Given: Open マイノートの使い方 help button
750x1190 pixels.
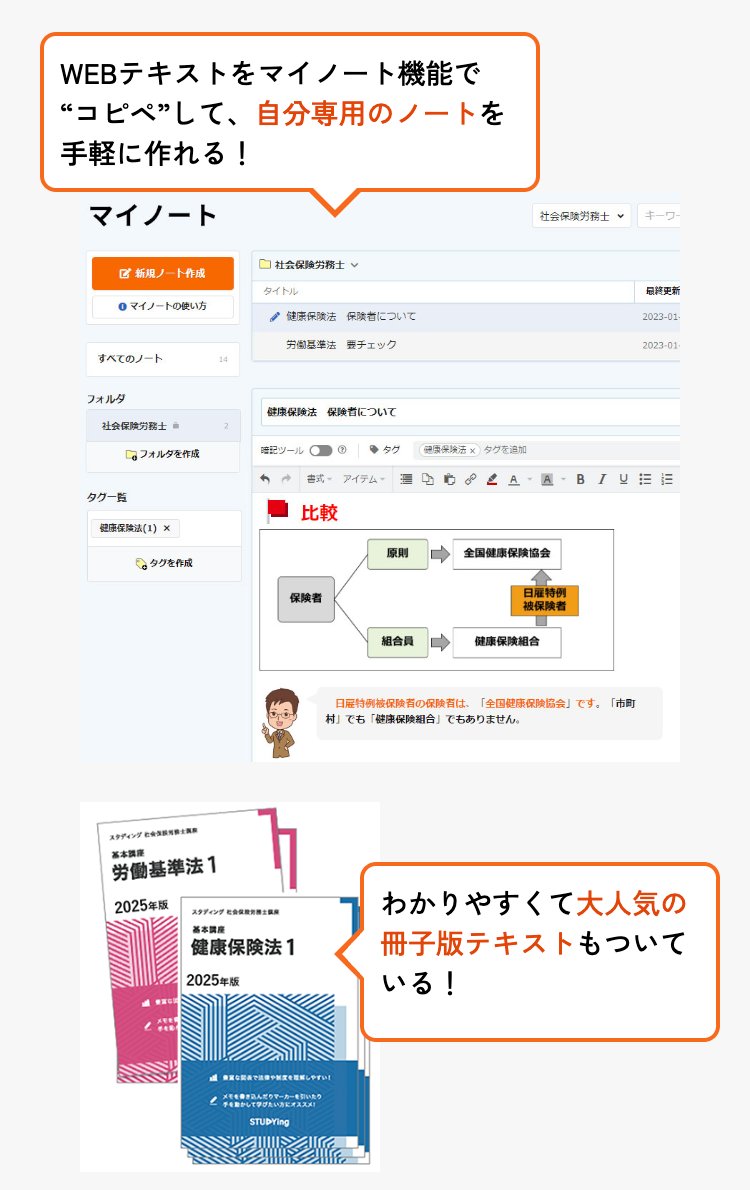Looking at the screenshot, I should pos(162,306).
